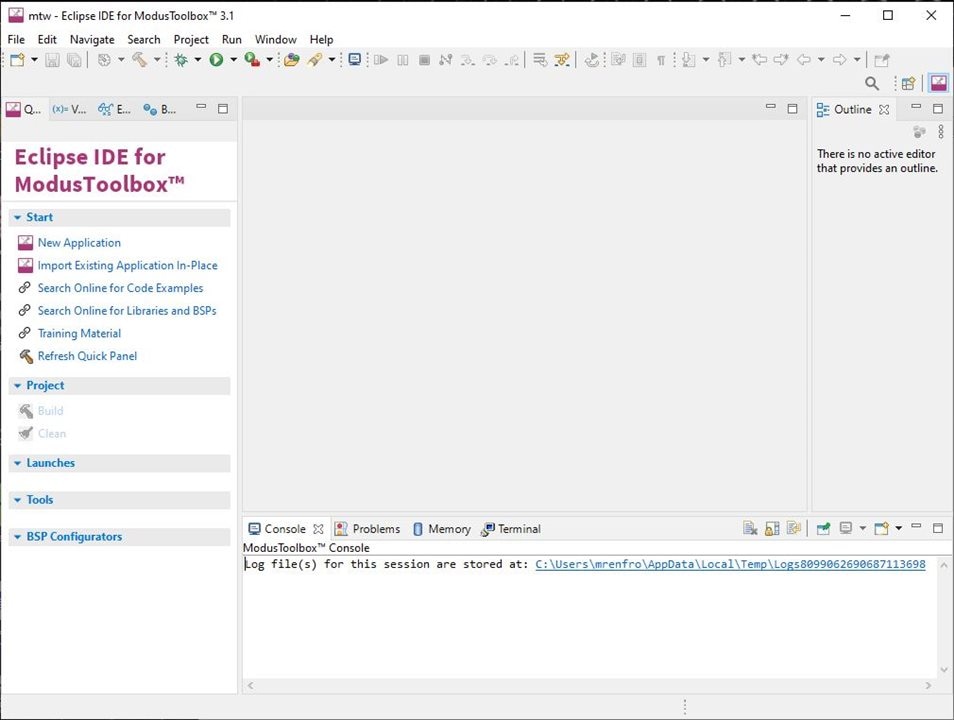Open the Help menu
This screenshot has width=954, height=720.
tap(321, 40)
